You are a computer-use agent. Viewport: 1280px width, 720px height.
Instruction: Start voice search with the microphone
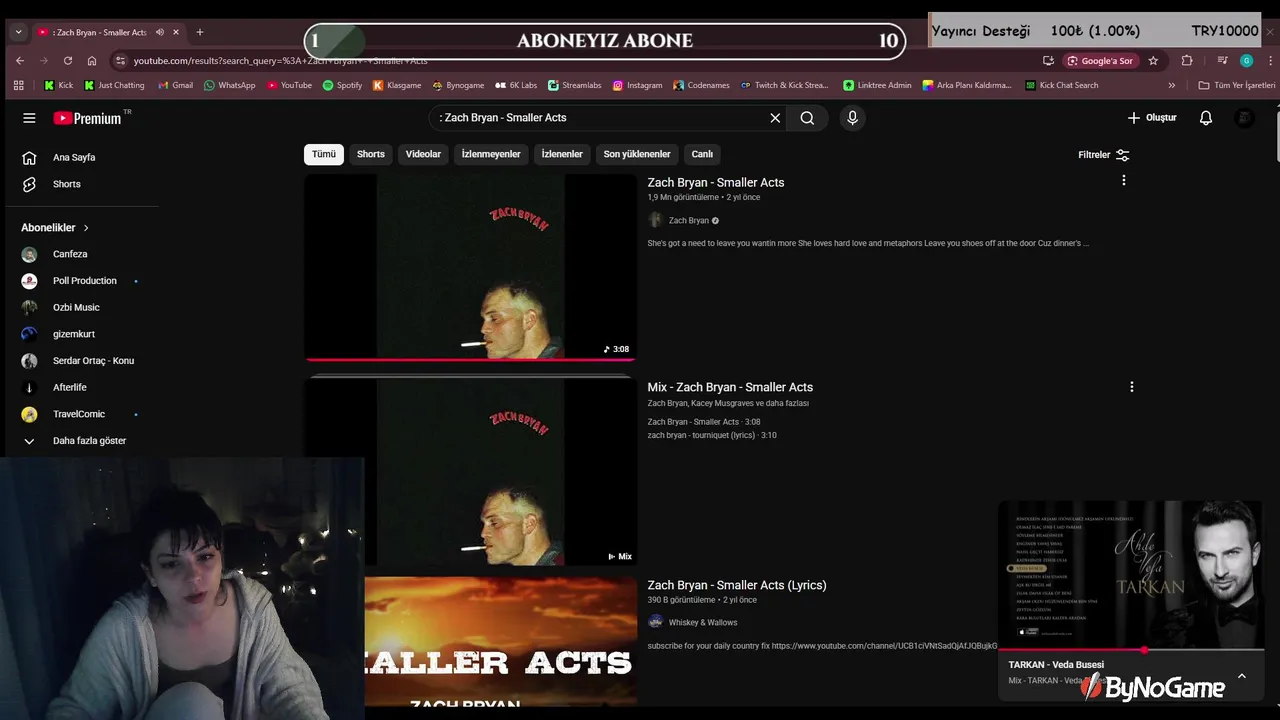(852, 118)
